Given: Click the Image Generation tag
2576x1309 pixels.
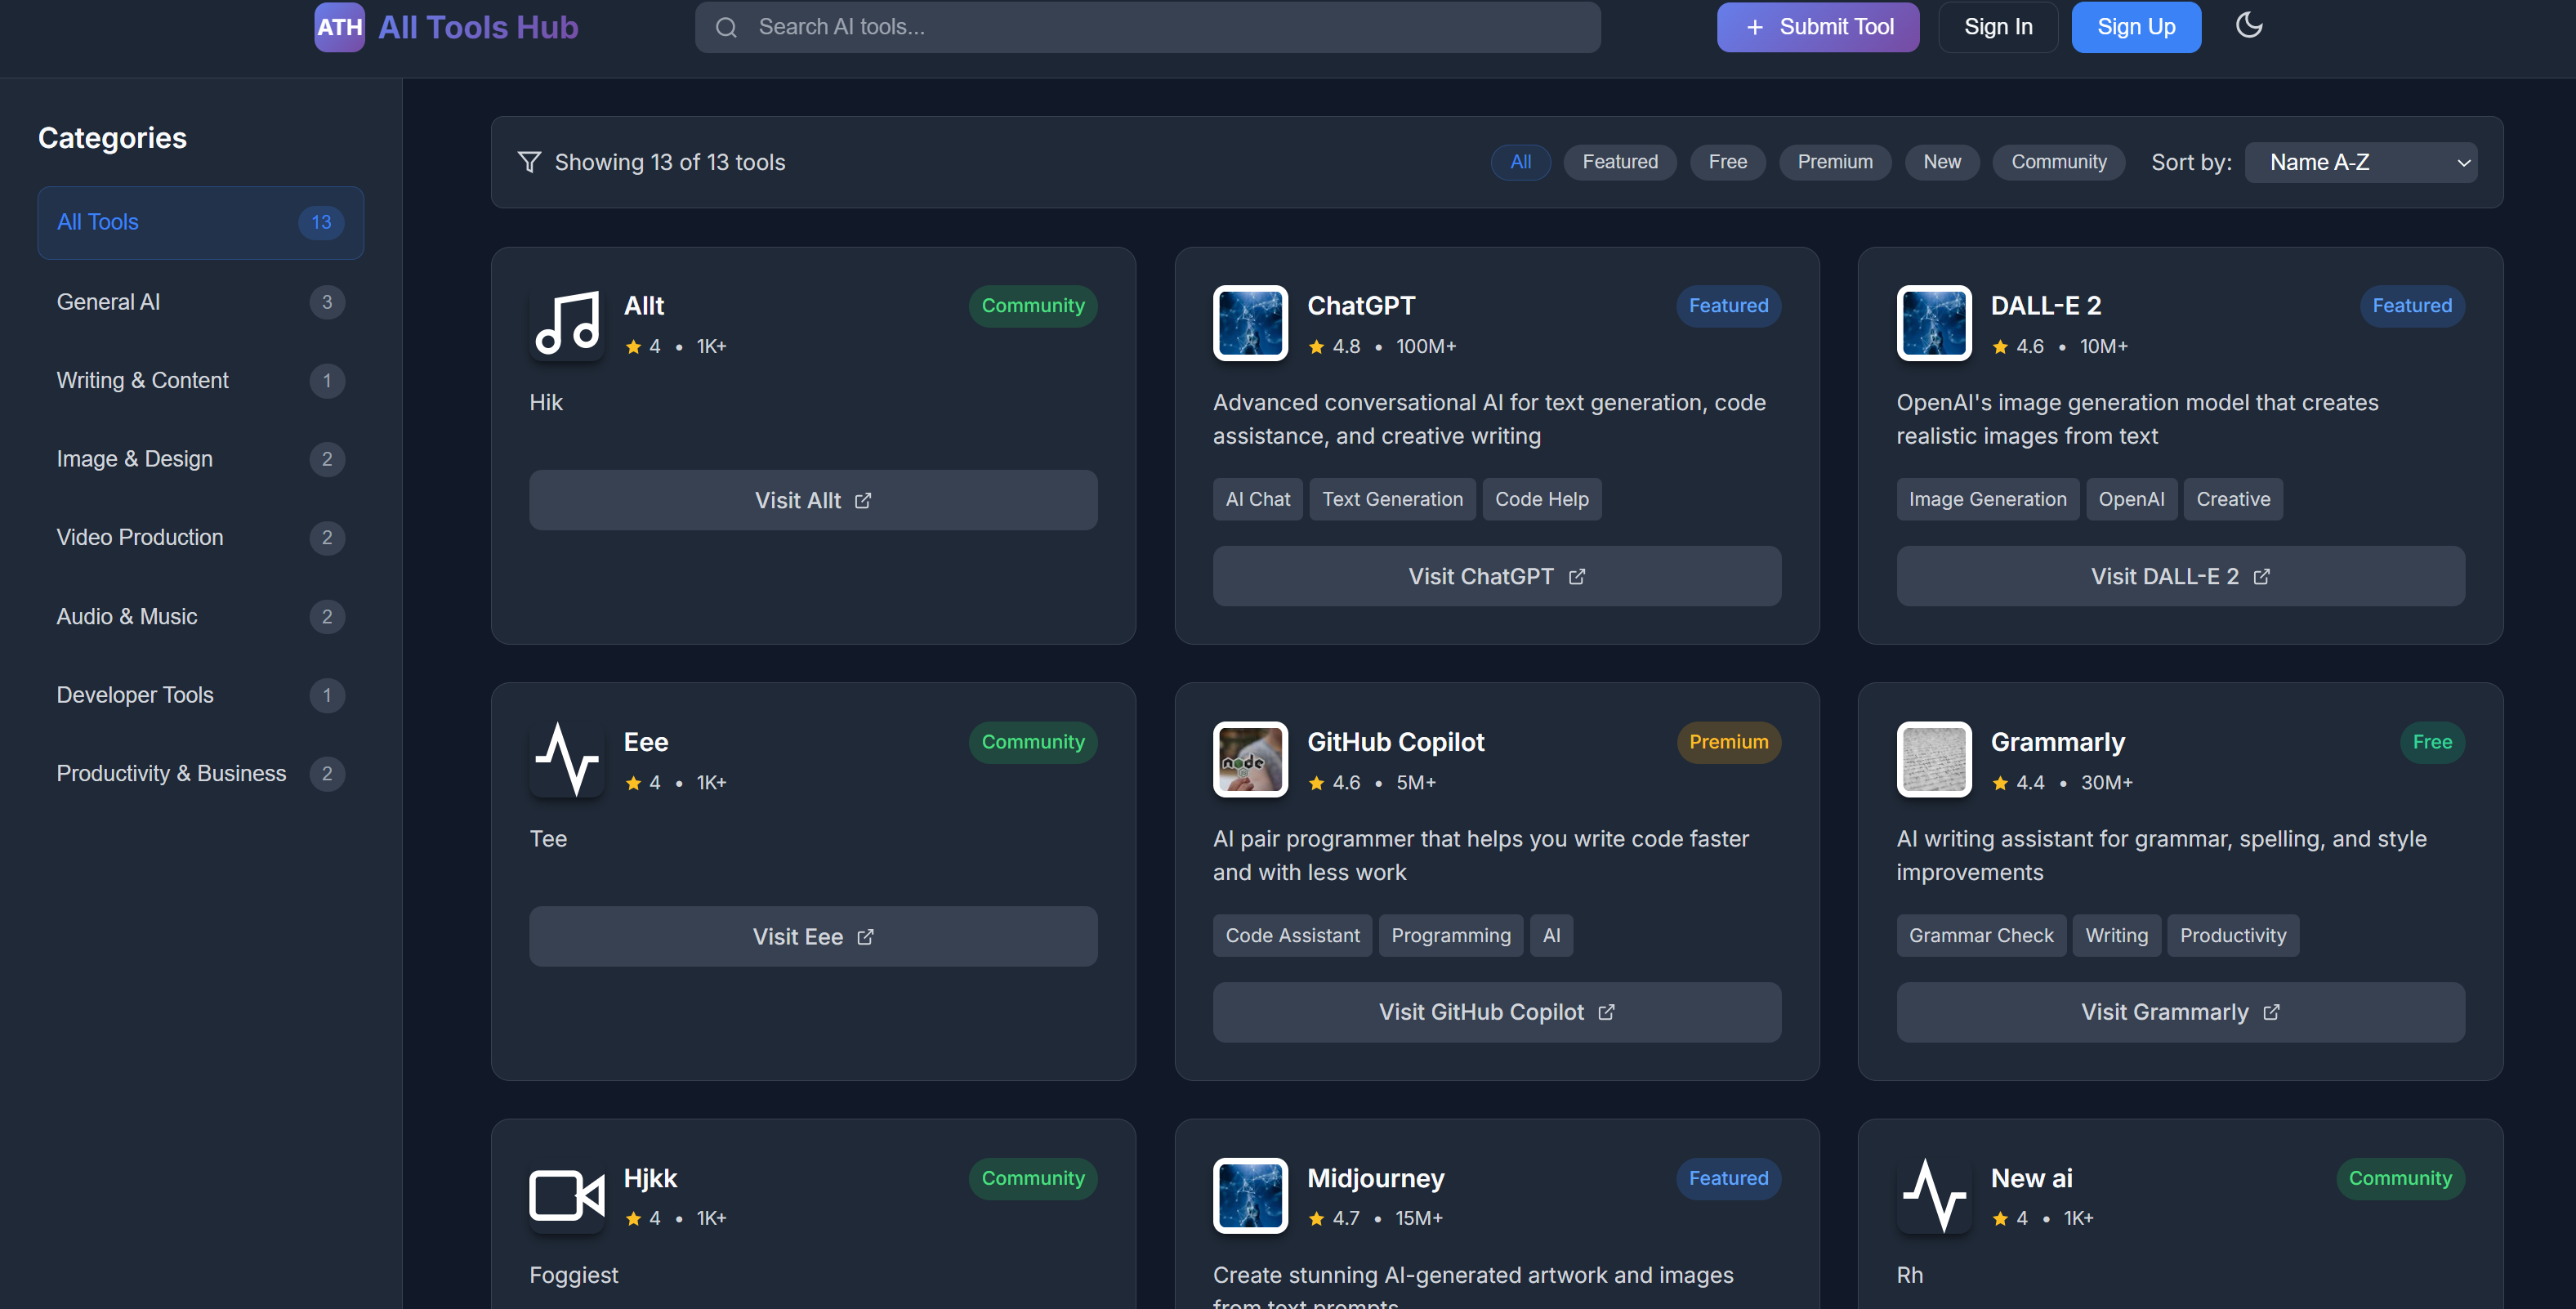Looking at the screenshot, I should pos(1987,499).
